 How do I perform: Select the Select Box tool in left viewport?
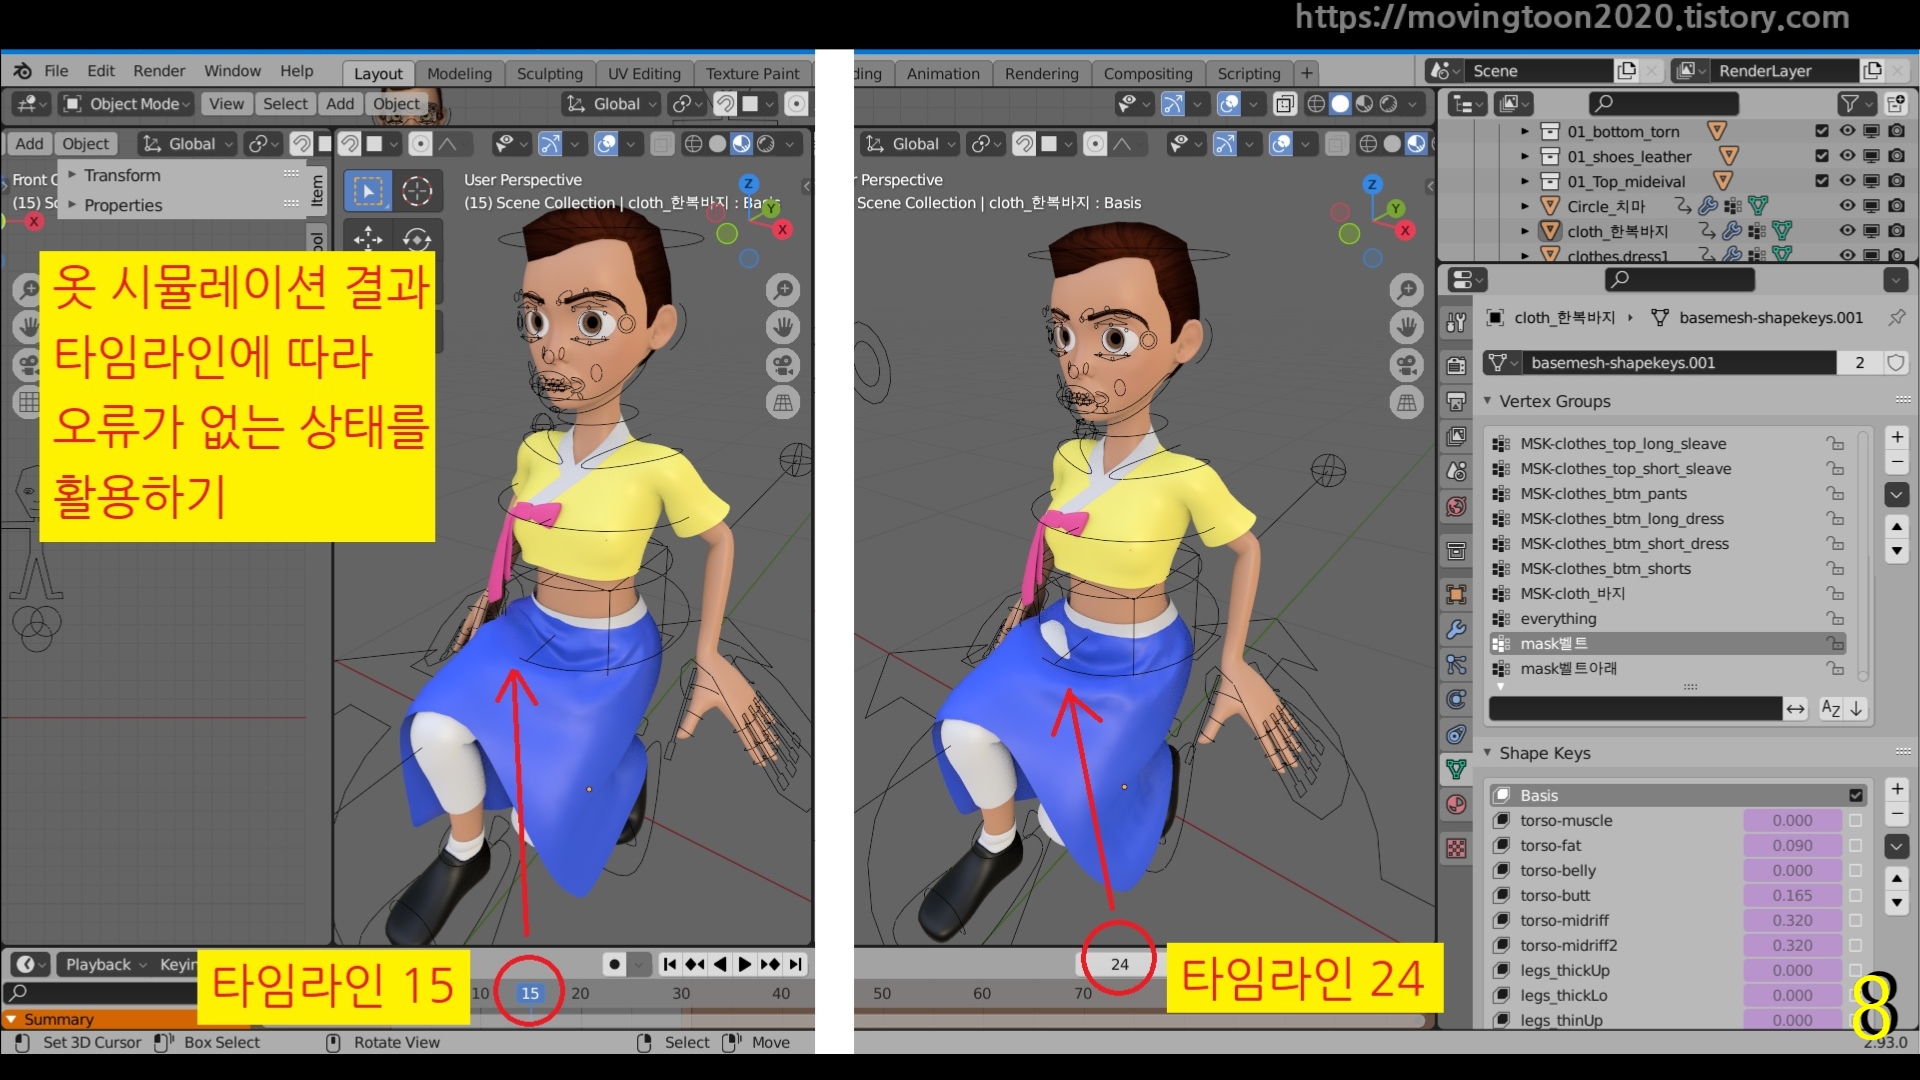(x=368, y=191)
